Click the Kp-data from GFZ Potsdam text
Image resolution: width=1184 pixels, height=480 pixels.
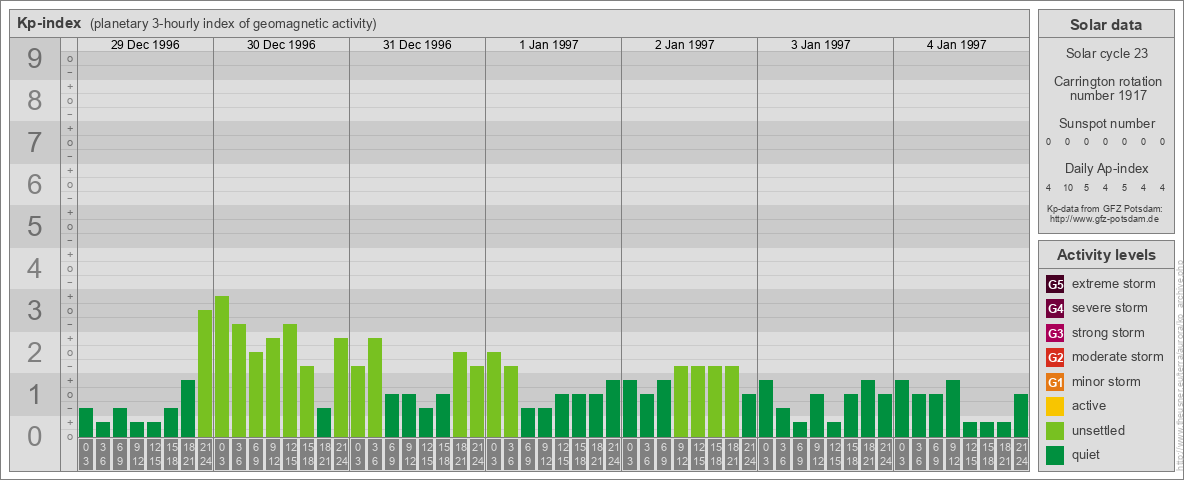[x=1104, y=208]
